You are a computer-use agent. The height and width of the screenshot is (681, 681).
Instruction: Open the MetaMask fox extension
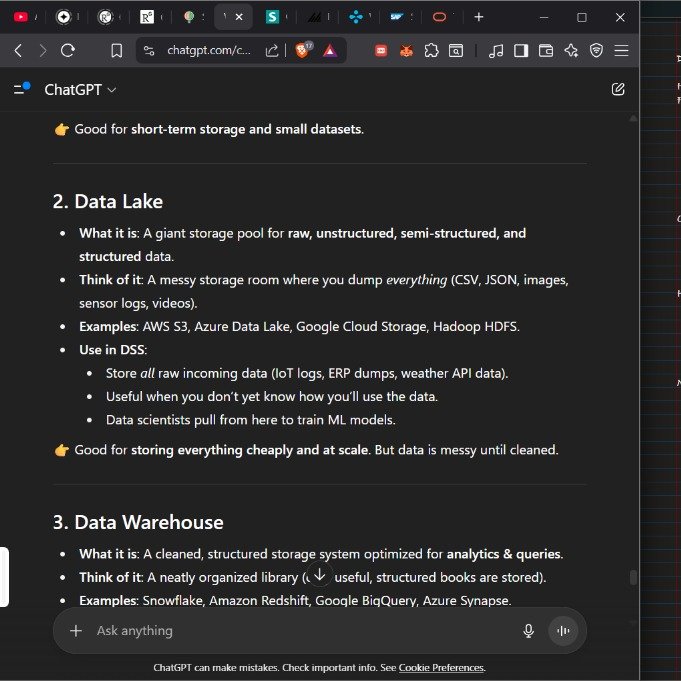tap(406, 51)
